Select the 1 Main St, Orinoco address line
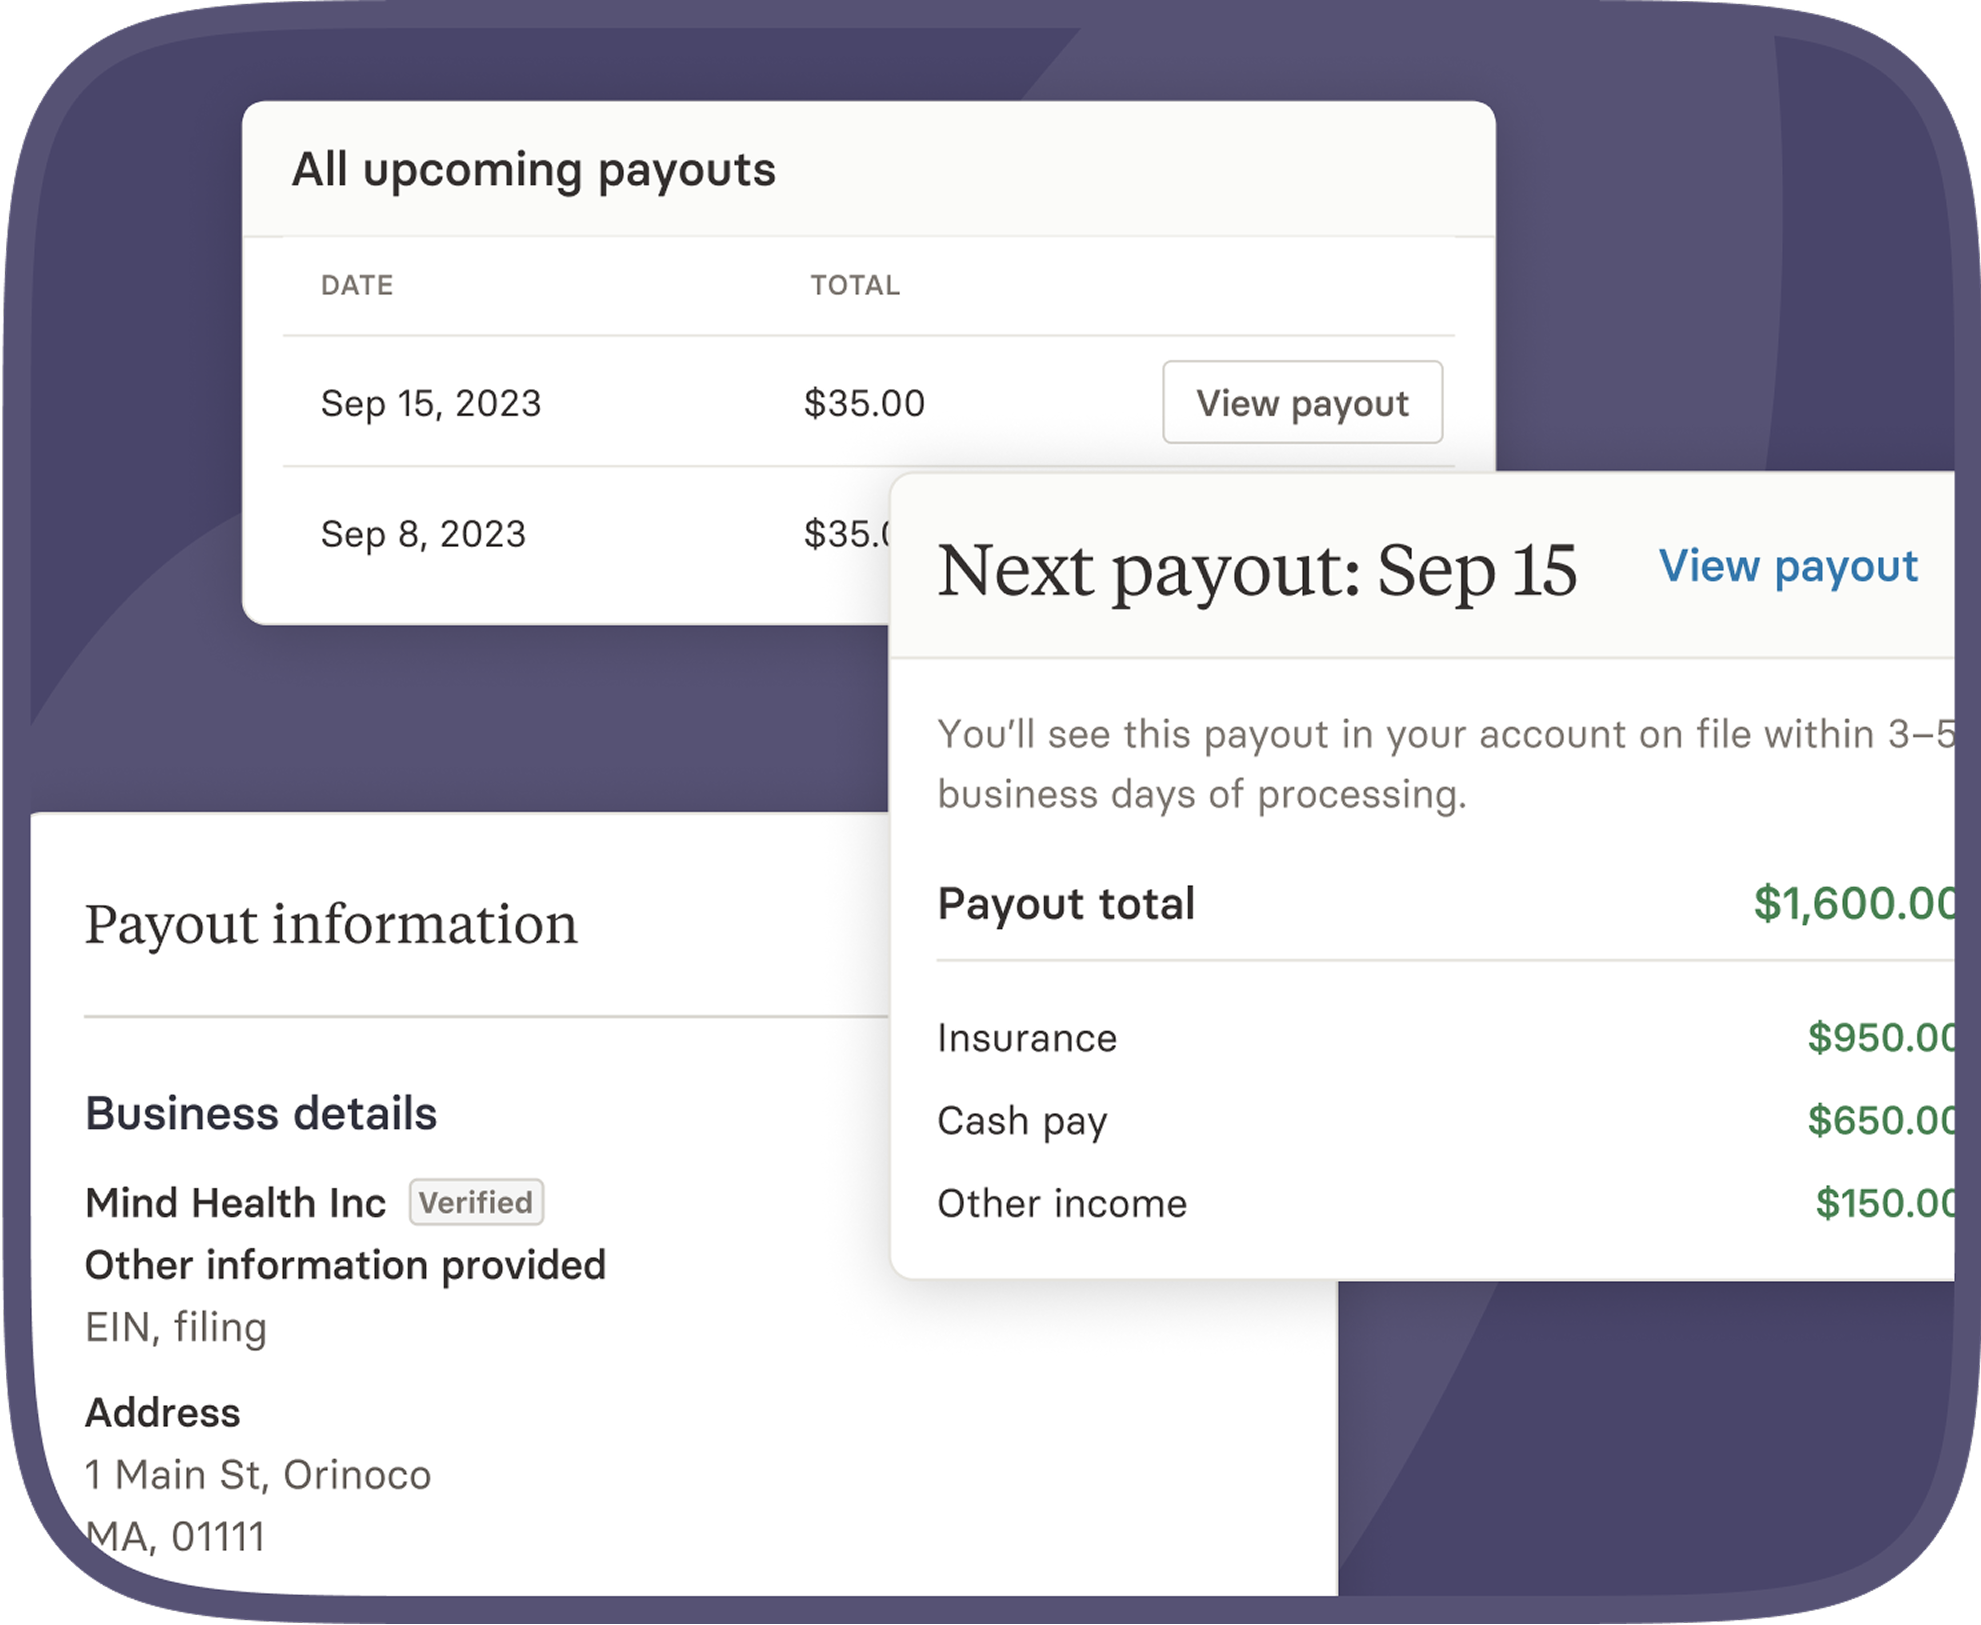 pyautogui.click(x=259, y=1474)
